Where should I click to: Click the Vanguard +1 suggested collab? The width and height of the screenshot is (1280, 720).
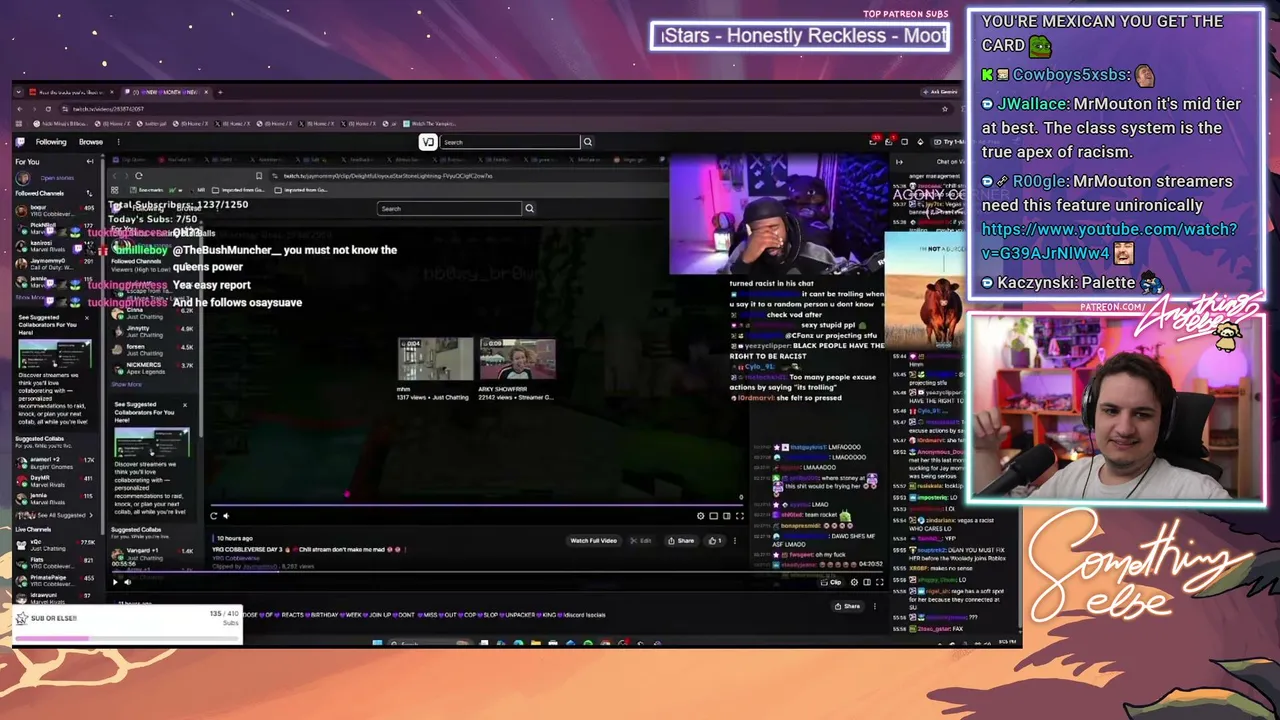pyautogui.click(x=155, y=555)
